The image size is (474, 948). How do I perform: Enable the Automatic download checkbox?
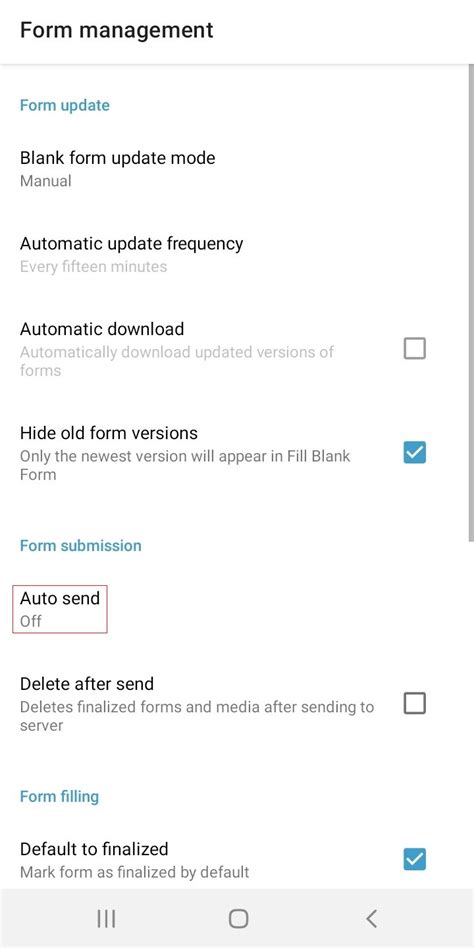click(415, 348)
